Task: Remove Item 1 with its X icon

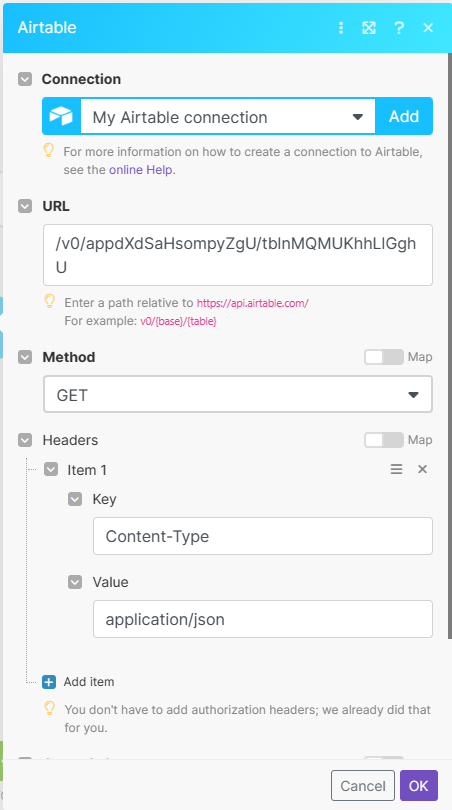Action: pyautogui.click(x=423, y=469)
